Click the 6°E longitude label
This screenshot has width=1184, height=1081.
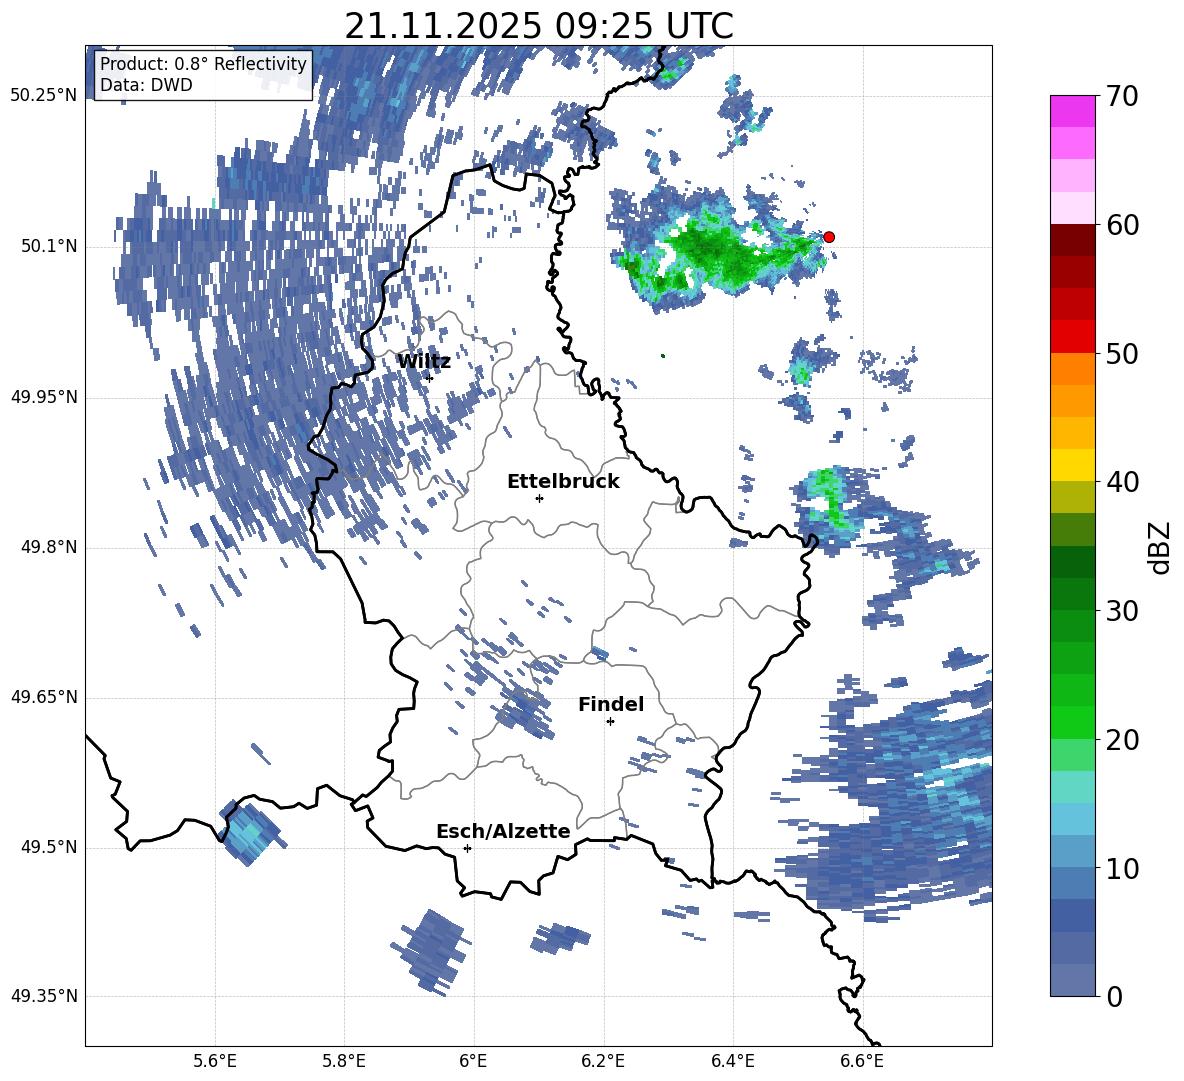coord(473,1061)
